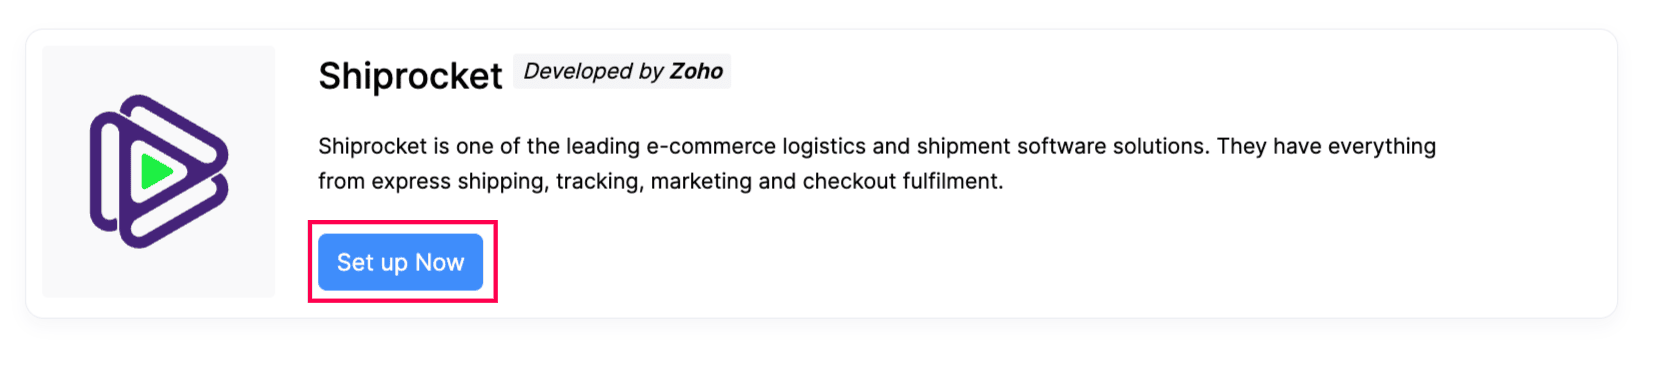Click the Shiprocket purple logo icon

point(159,171)
